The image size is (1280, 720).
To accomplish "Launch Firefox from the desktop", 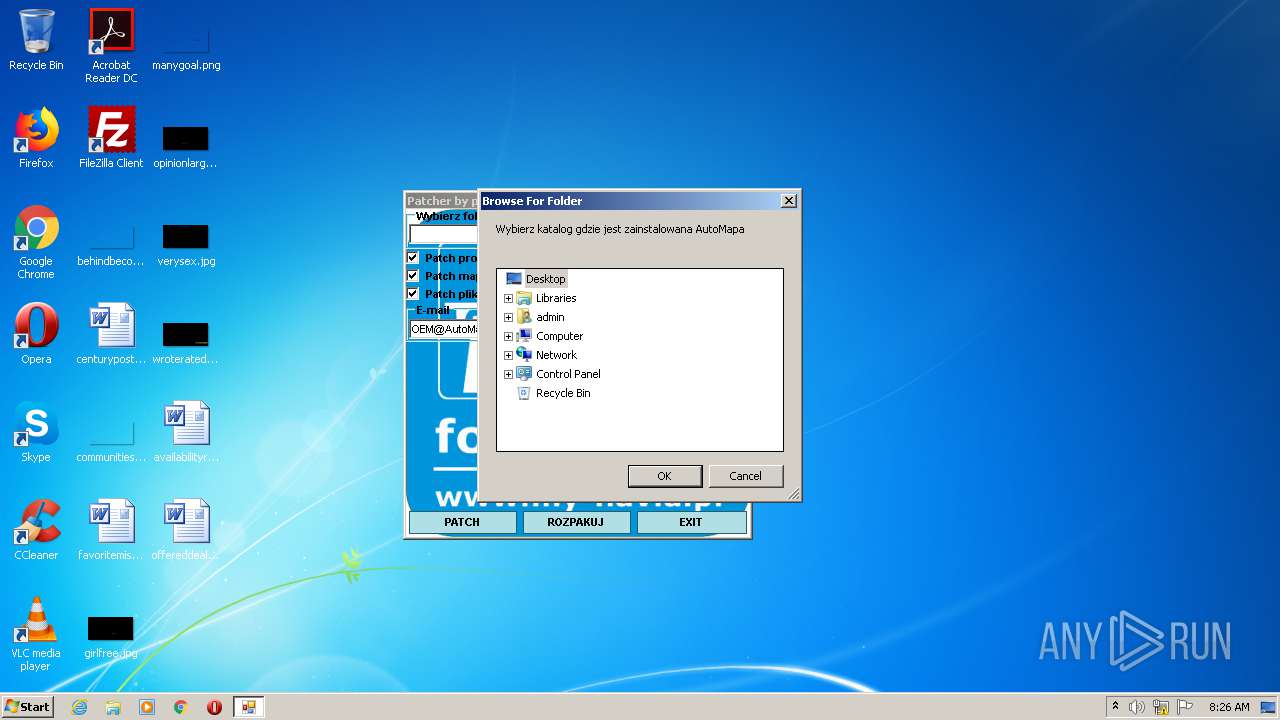I will click(x=36, y=138).
